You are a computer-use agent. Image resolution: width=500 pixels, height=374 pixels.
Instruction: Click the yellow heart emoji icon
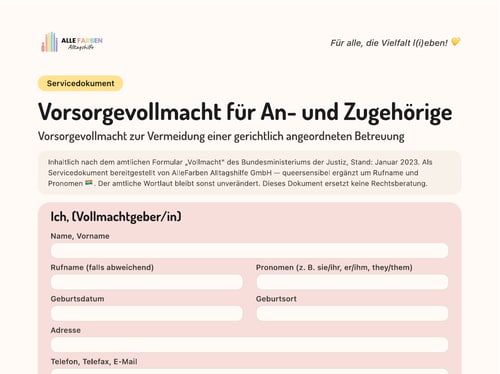[x=455, y=42]
